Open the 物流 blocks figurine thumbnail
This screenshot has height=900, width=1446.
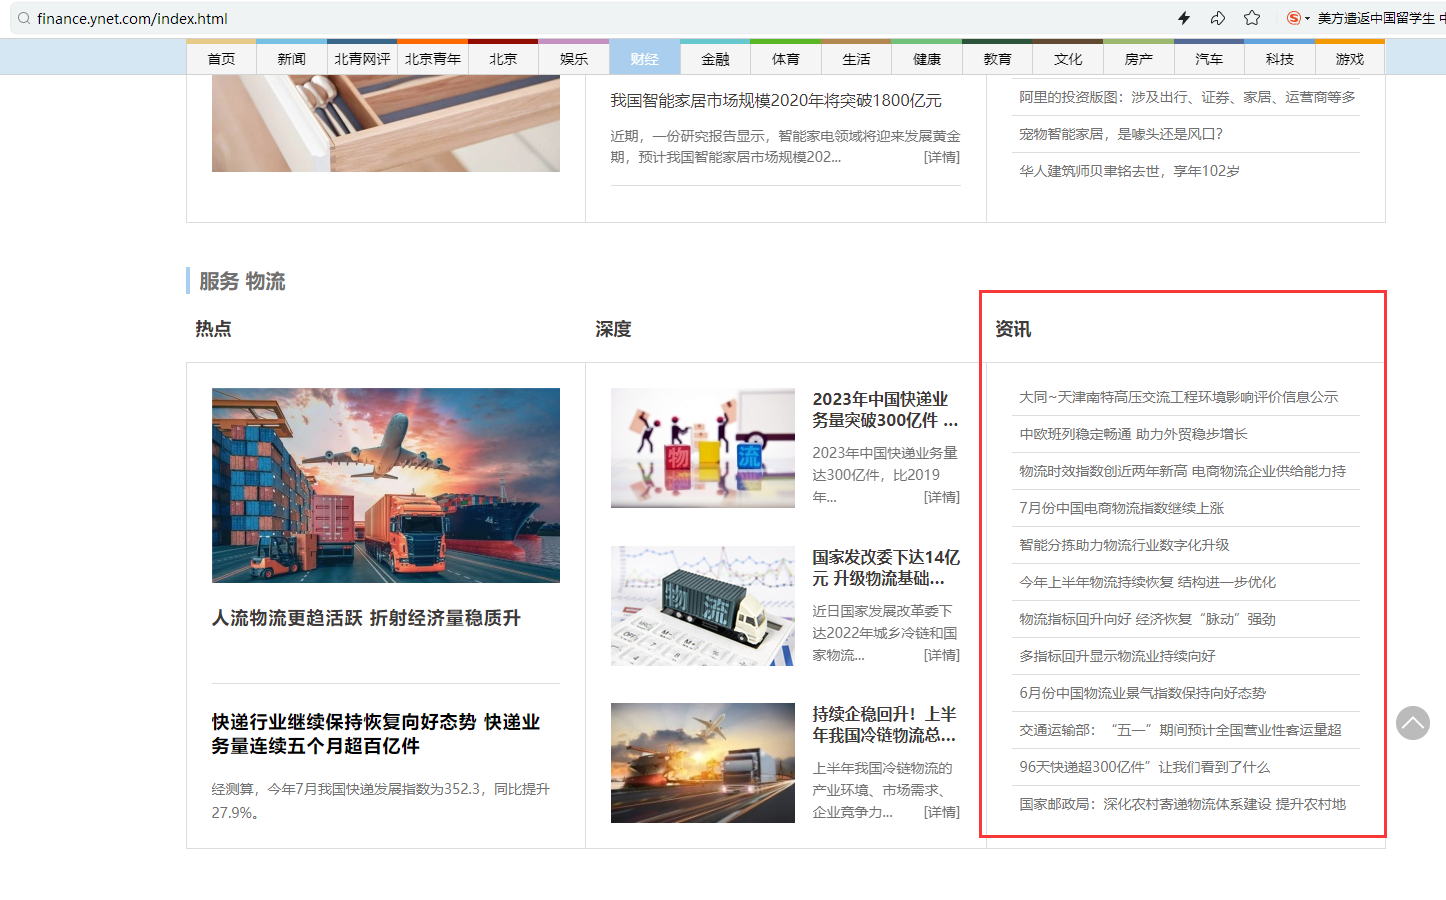coord(703,448)
